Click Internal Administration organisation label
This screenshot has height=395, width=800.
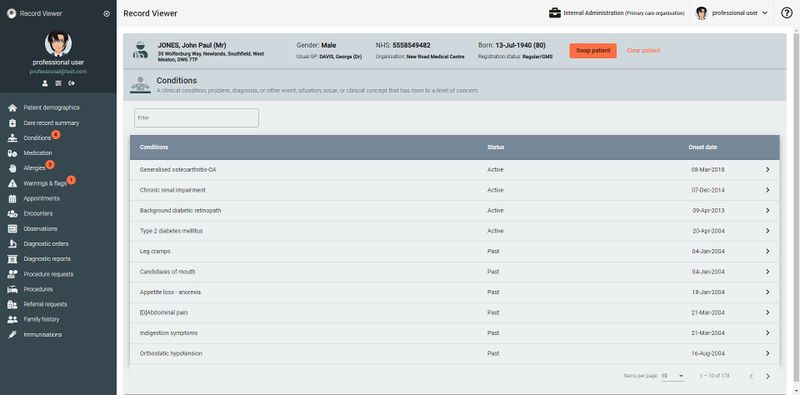624,13
